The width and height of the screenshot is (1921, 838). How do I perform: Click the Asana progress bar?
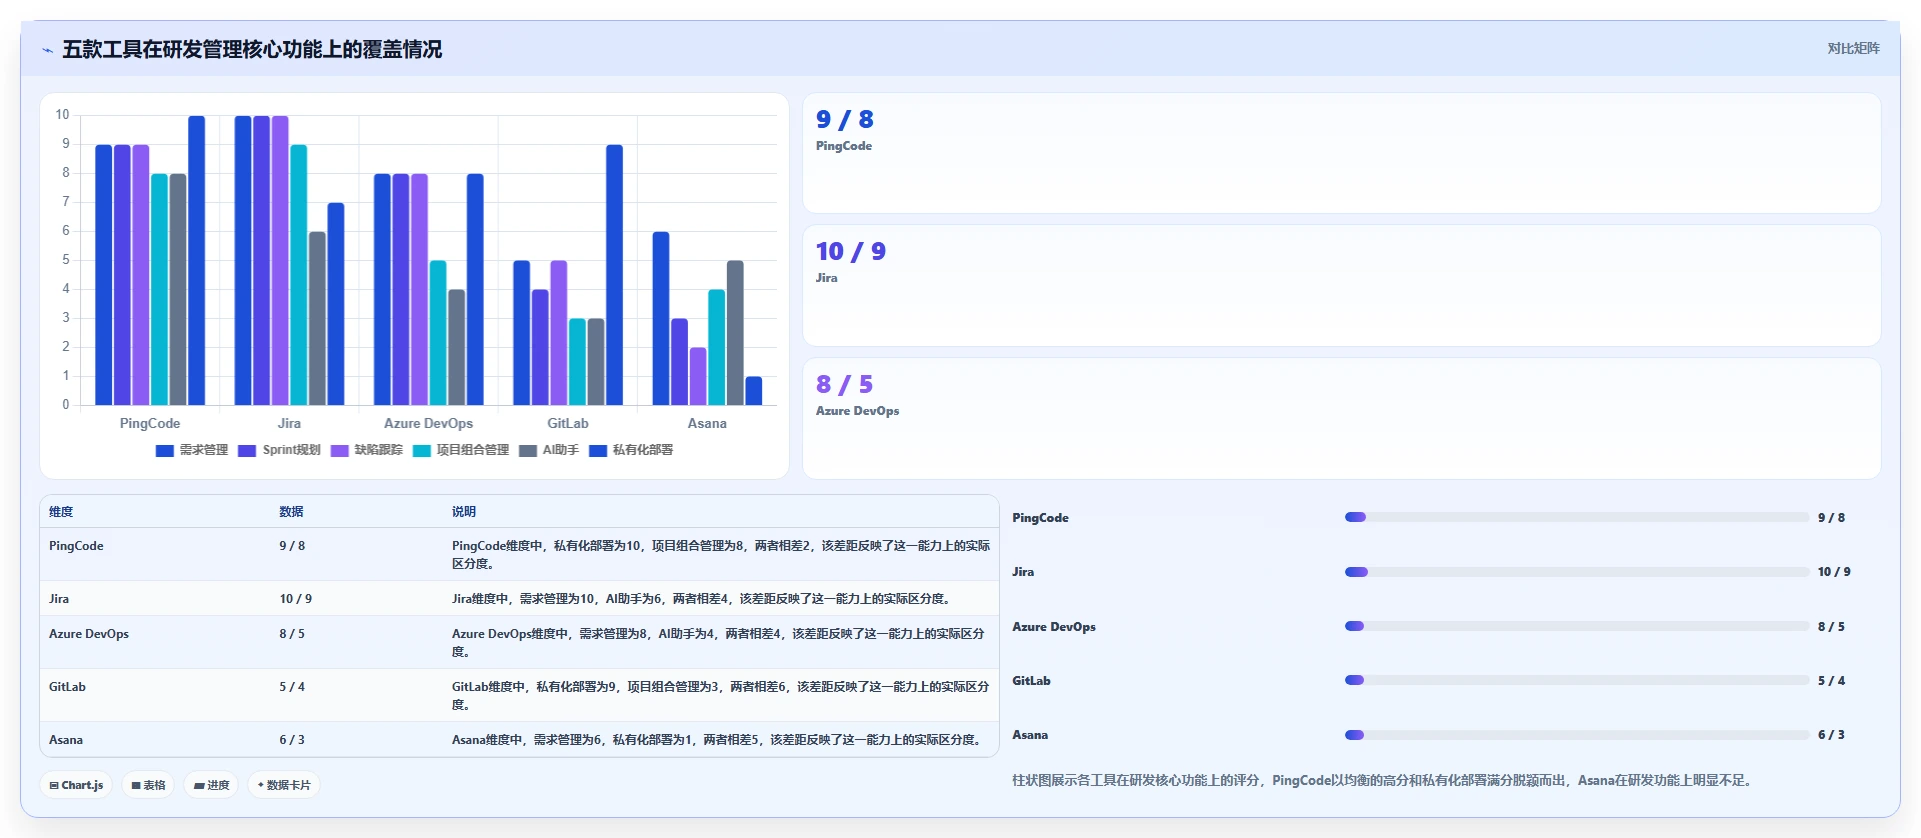[x=1577, y=735]
